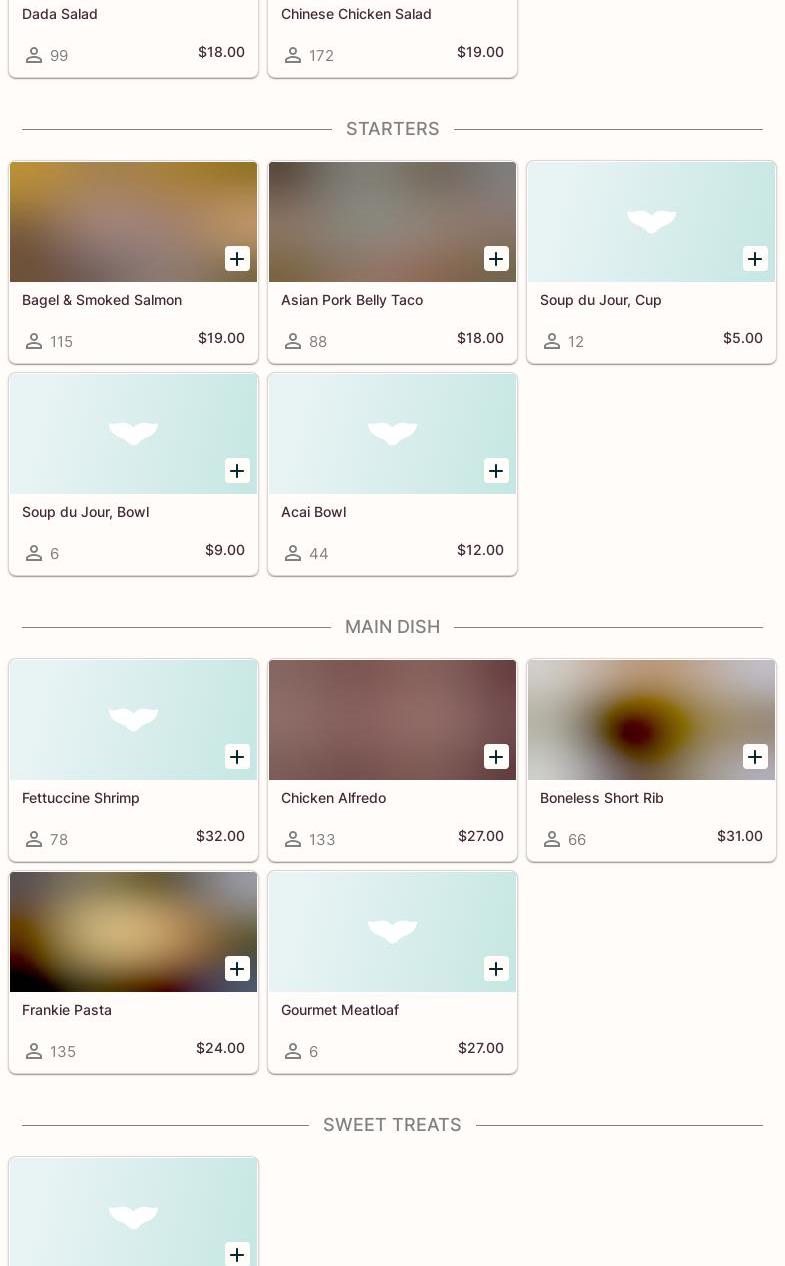Image resolution: width=785 pixels, height=1266 pixels.
Task: Open Gourmet Meatloaf item details
Action: tap(340, 1010)
